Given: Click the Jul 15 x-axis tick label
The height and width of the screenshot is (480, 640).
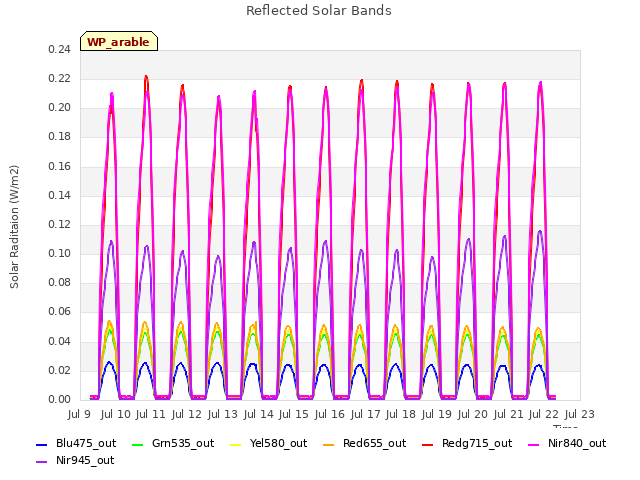Looking at the screenshot, I should [294, 414].
